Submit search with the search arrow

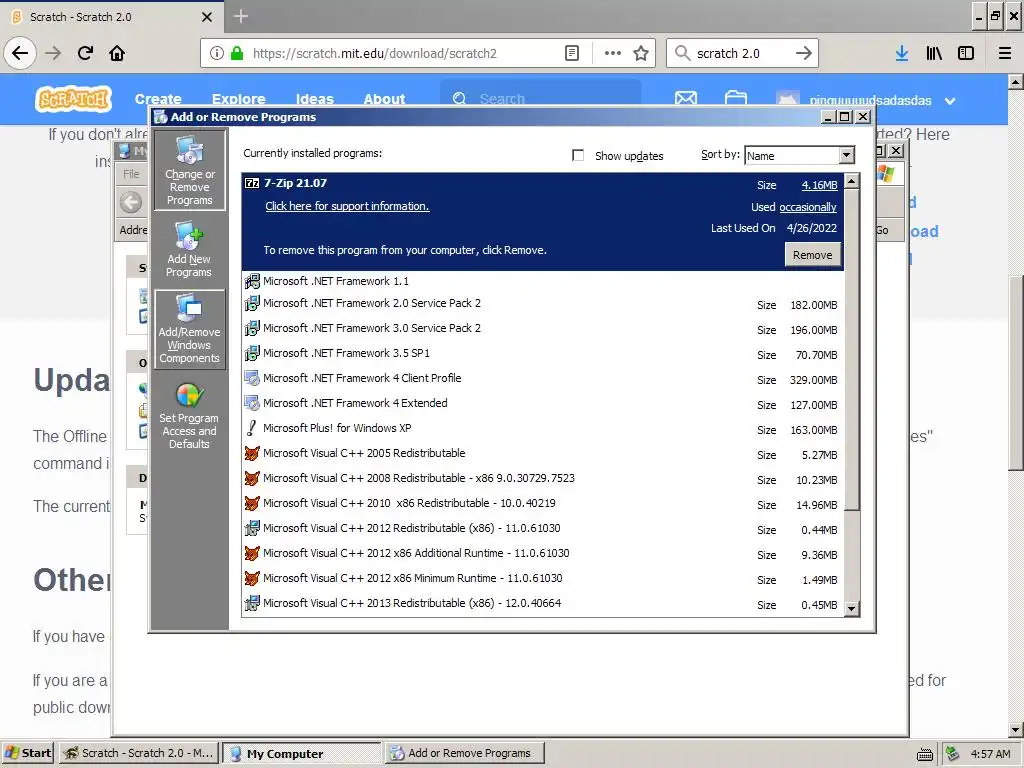click(804, 54)
